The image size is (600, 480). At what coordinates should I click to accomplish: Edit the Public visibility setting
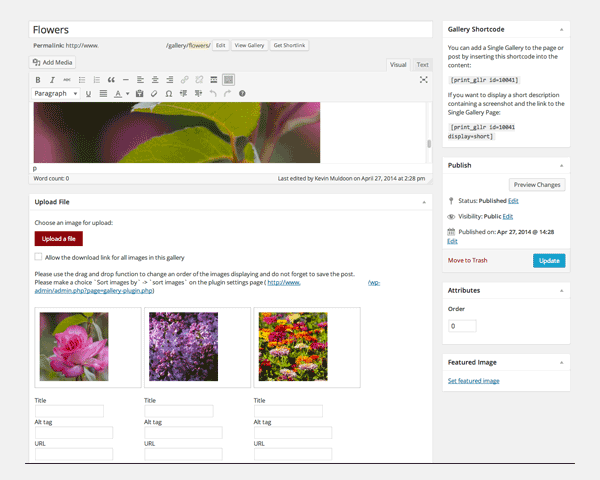point(508,217)
